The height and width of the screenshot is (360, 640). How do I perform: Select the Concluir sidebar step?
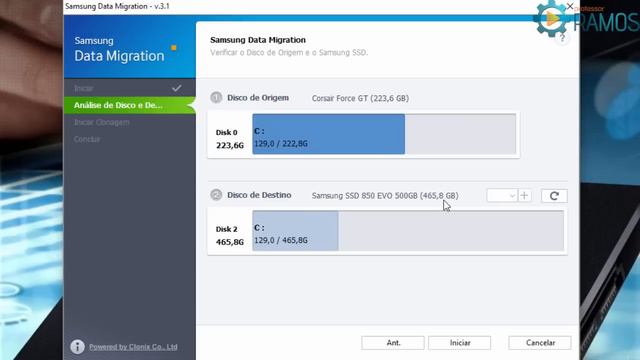[x=129, y=140]
